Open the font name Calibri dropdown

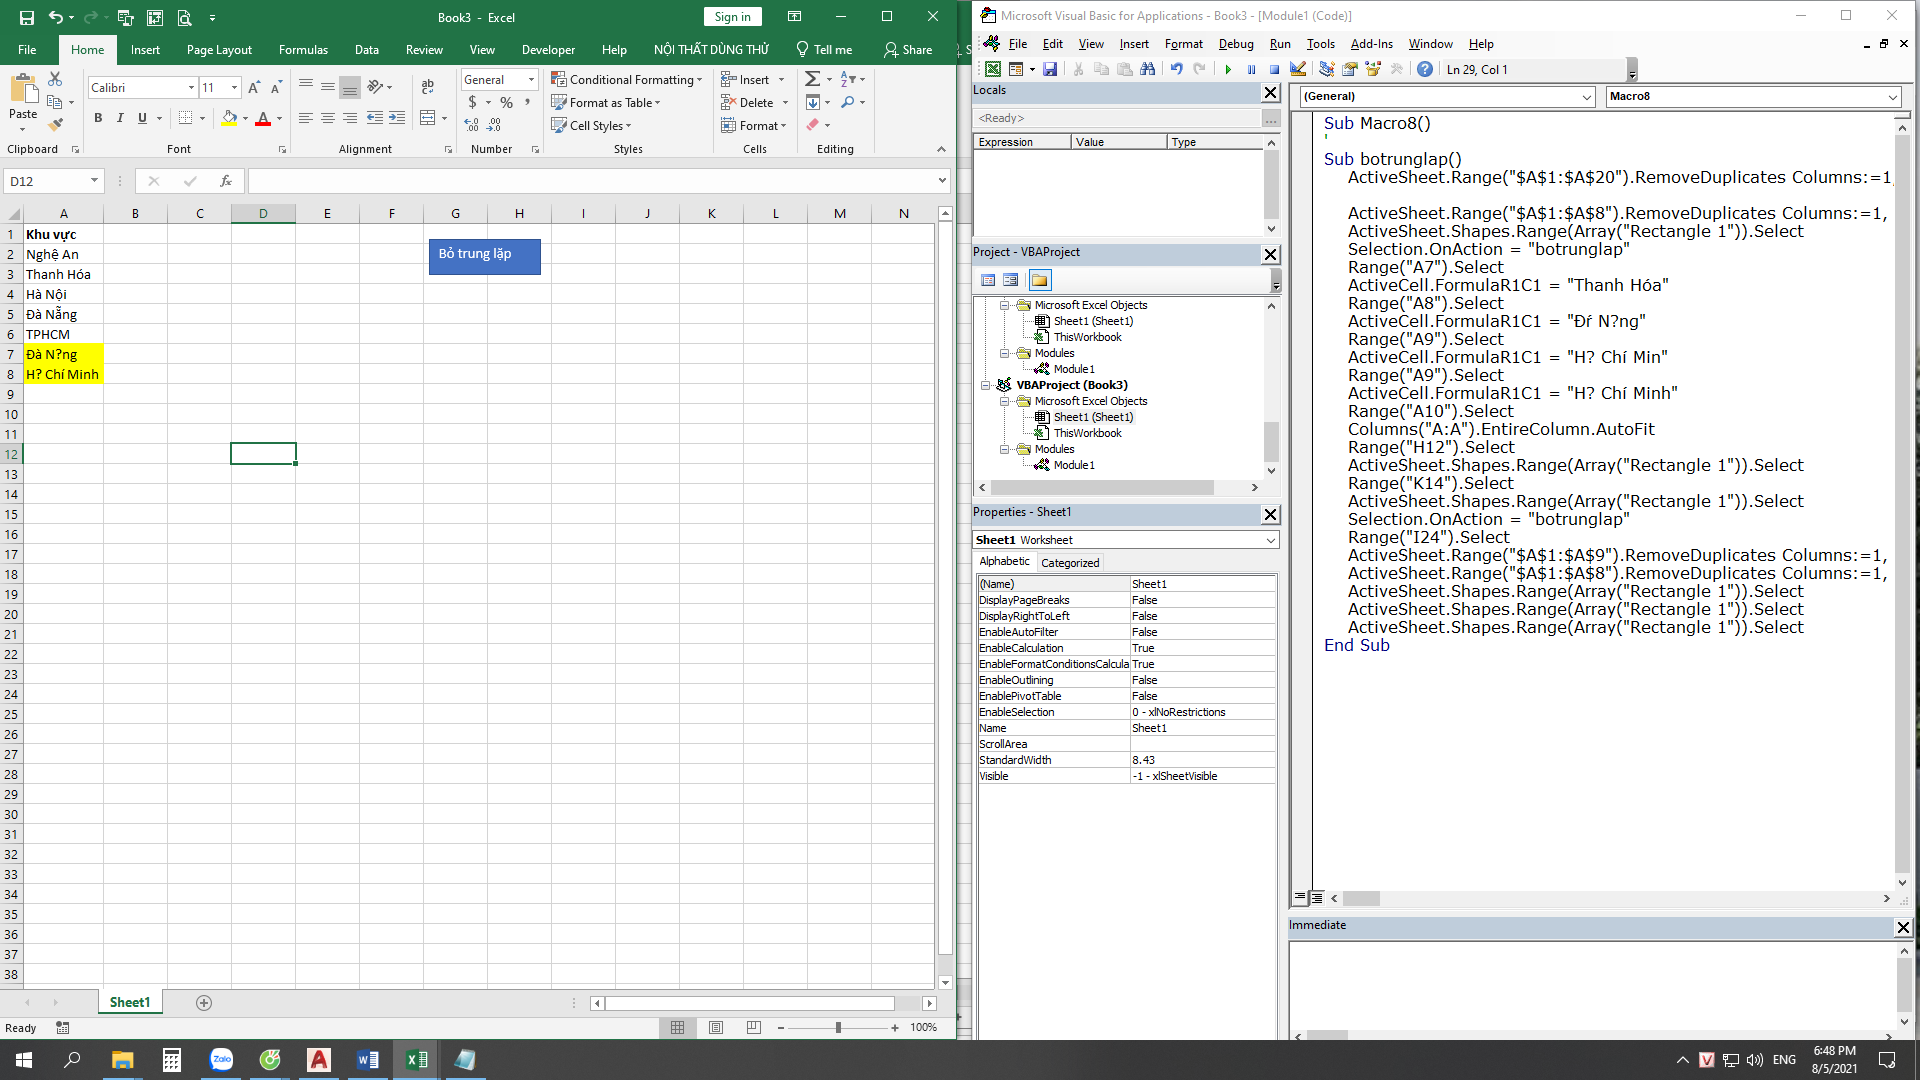pos(191,88)
